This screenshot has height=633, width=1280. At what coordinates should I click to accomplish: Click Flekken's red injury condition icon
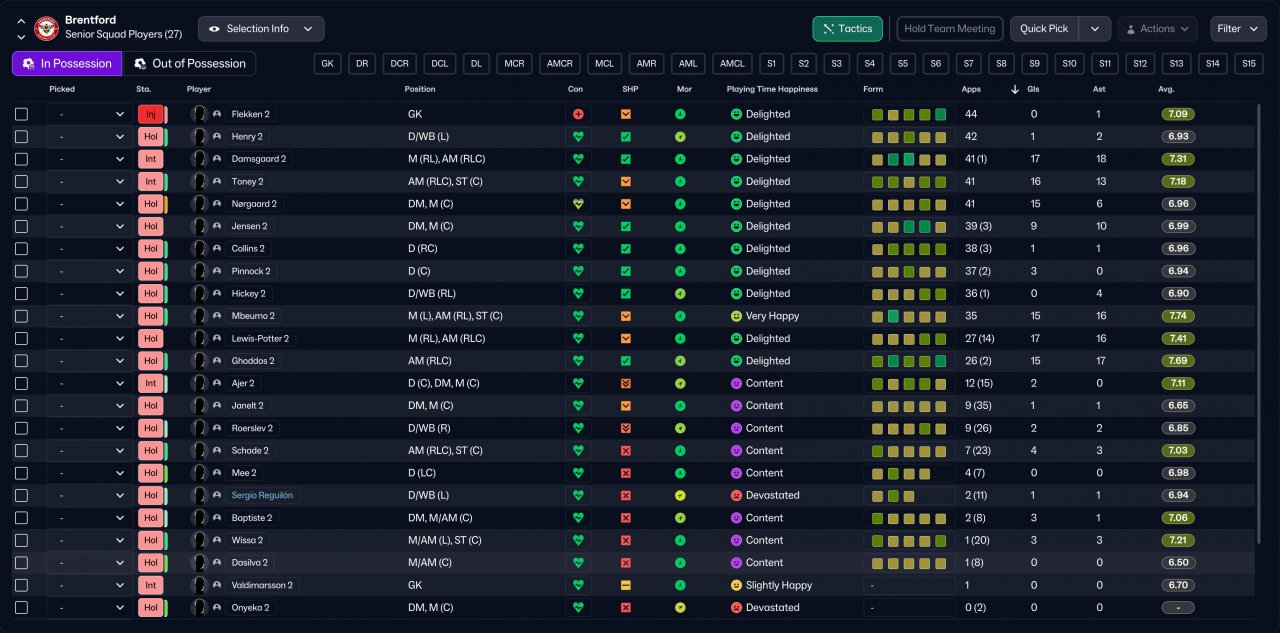pyautogui.click(x=577, y=114)
